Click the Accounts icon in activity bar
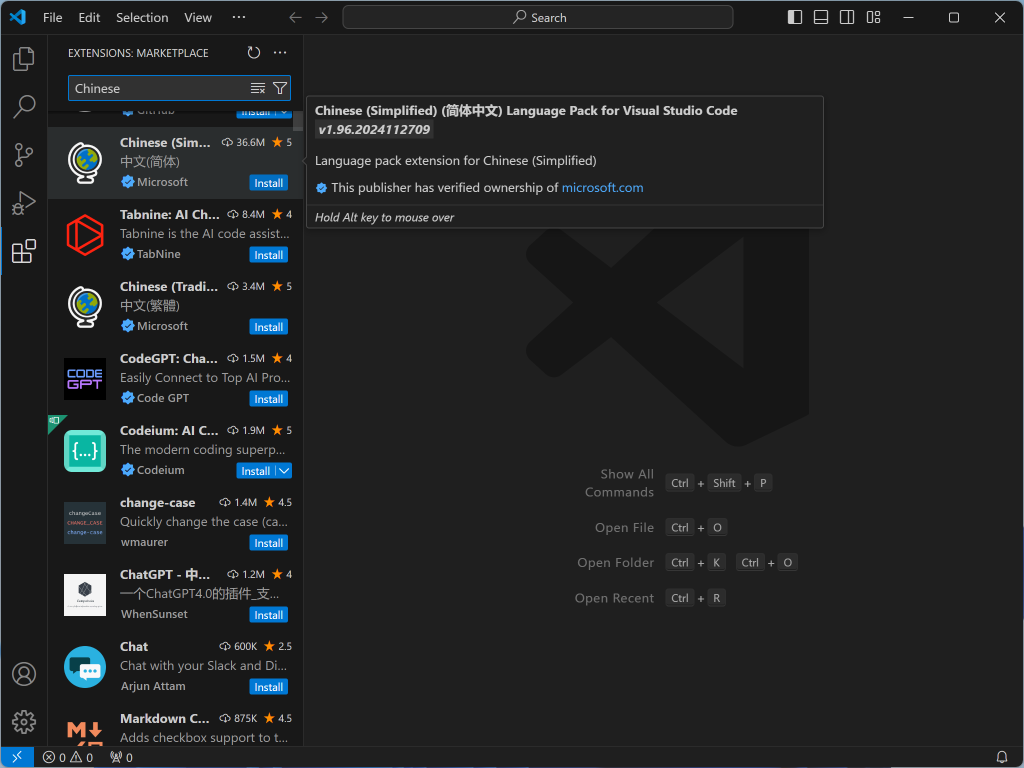 point(24,674)
